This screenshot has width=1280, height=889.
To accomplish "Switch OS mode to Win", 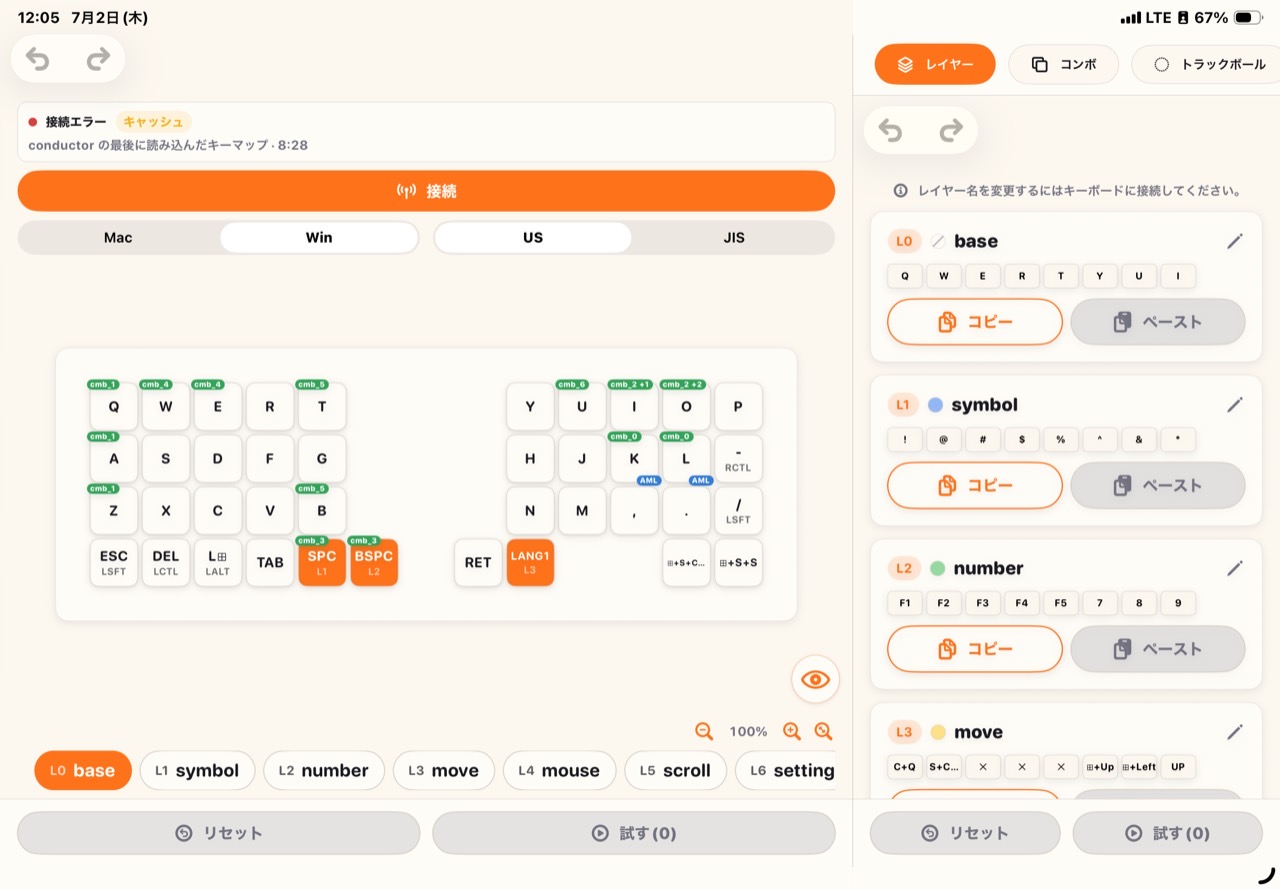I will (x=319, y=238).
